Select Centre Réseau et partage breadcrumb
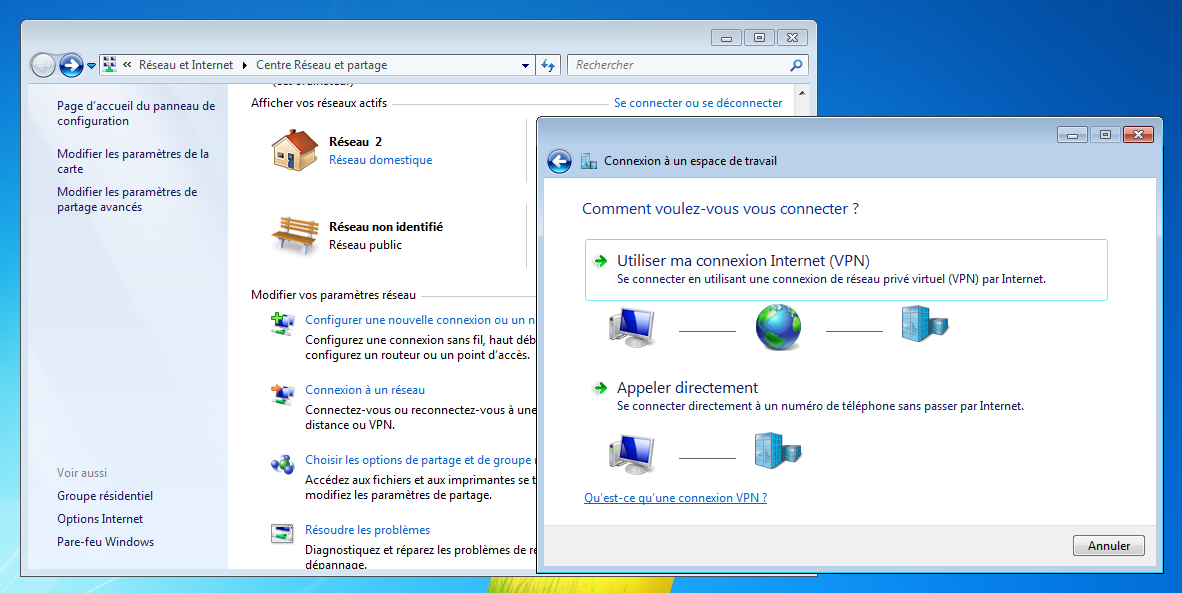Screen dimensions: 1182x593 [322, 65]
